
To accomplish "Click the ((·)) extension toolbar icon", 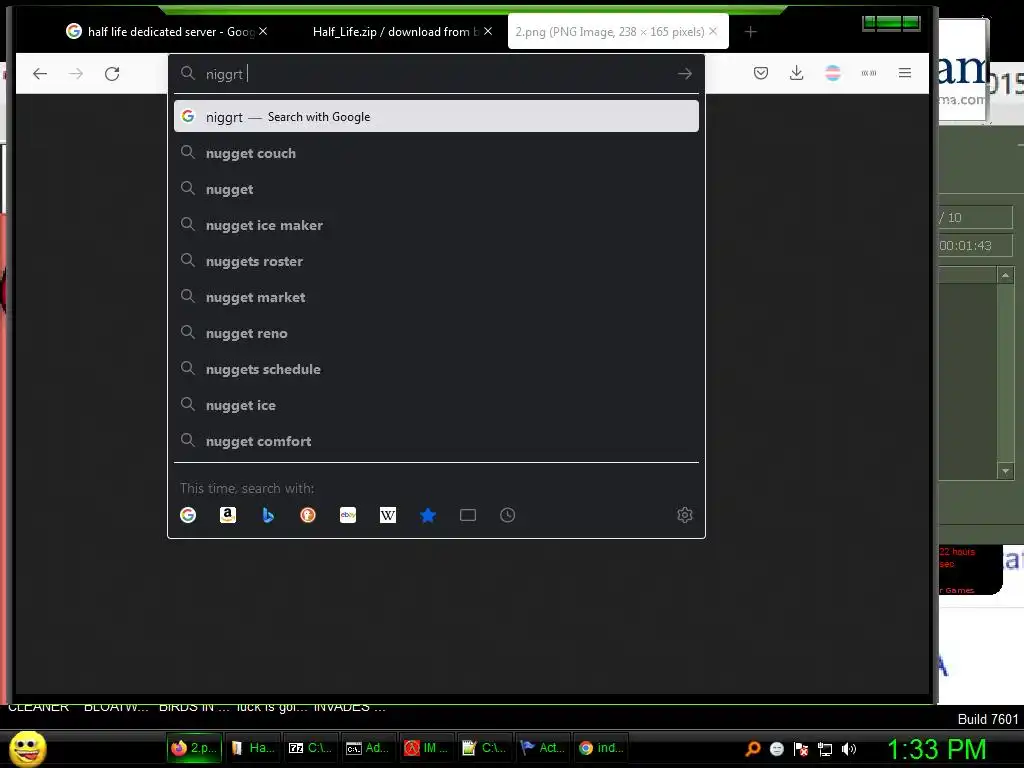I will pyautogui.click(x=869, y=73).
